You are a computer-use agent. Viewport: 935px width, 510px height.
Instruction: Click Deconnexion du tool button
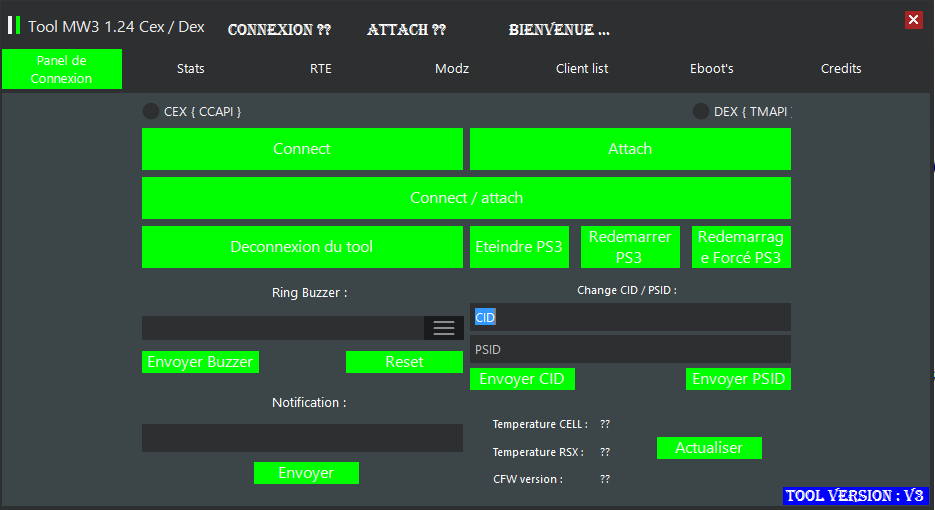[x=302, y=247]
